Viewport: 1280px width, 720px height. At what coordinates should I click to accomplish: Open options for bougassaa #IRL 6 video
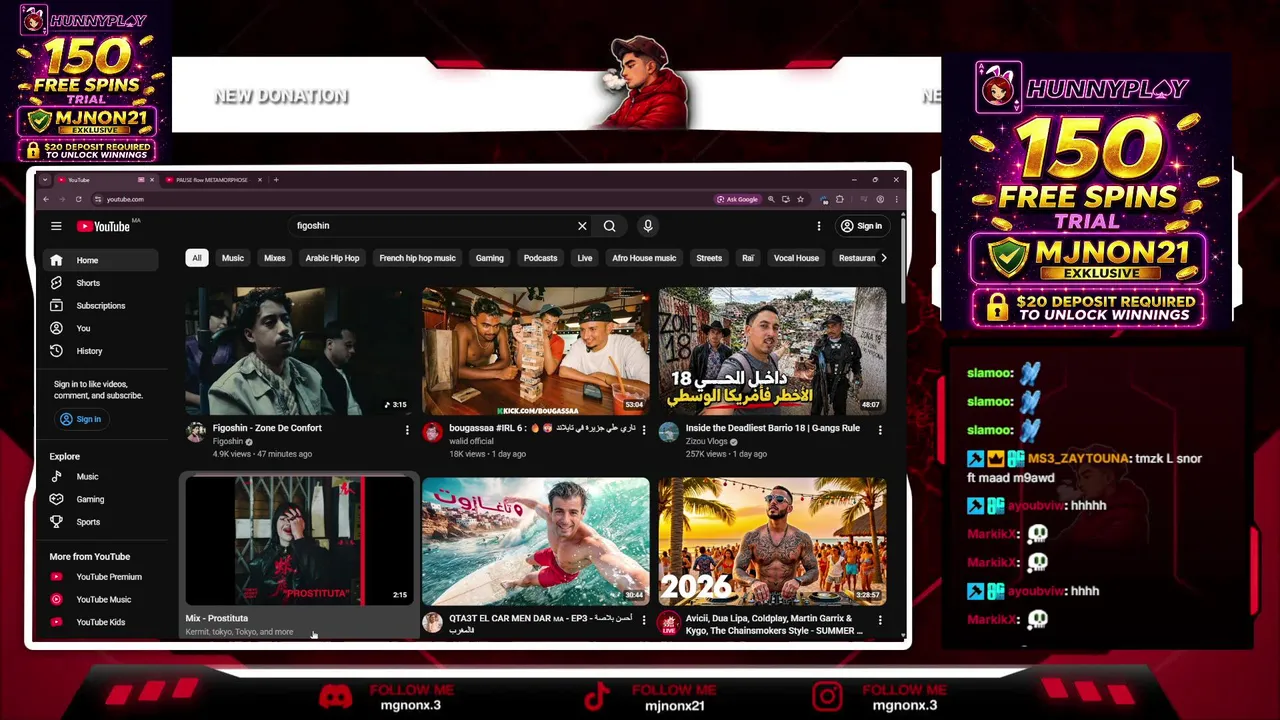pos(643,430)
